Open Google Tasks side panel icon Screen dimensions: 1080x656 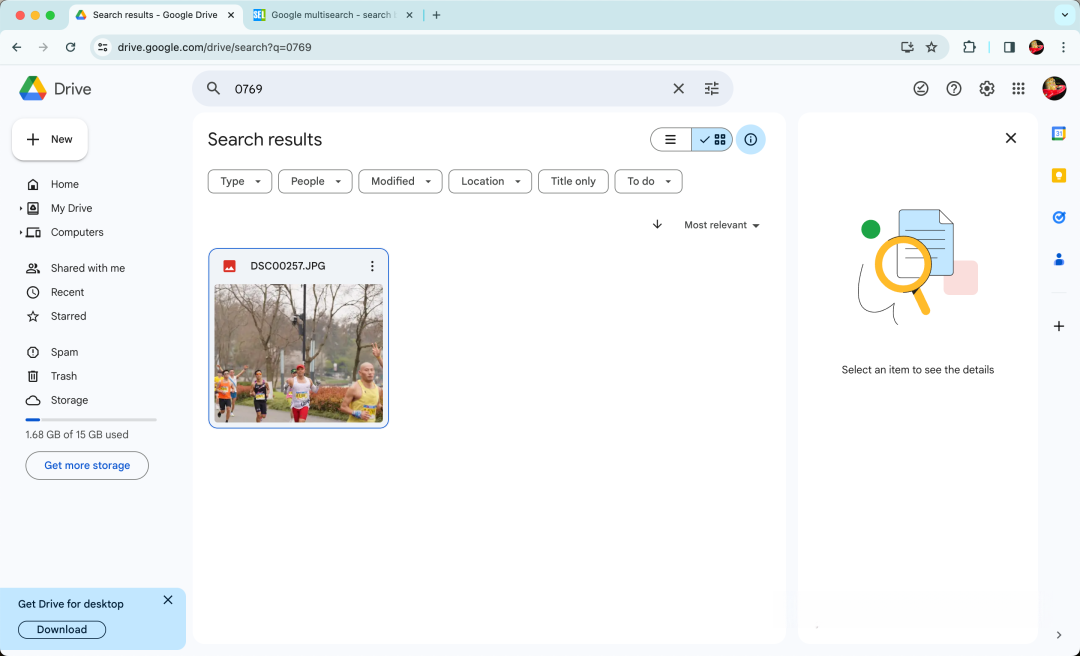[1059, 218]
